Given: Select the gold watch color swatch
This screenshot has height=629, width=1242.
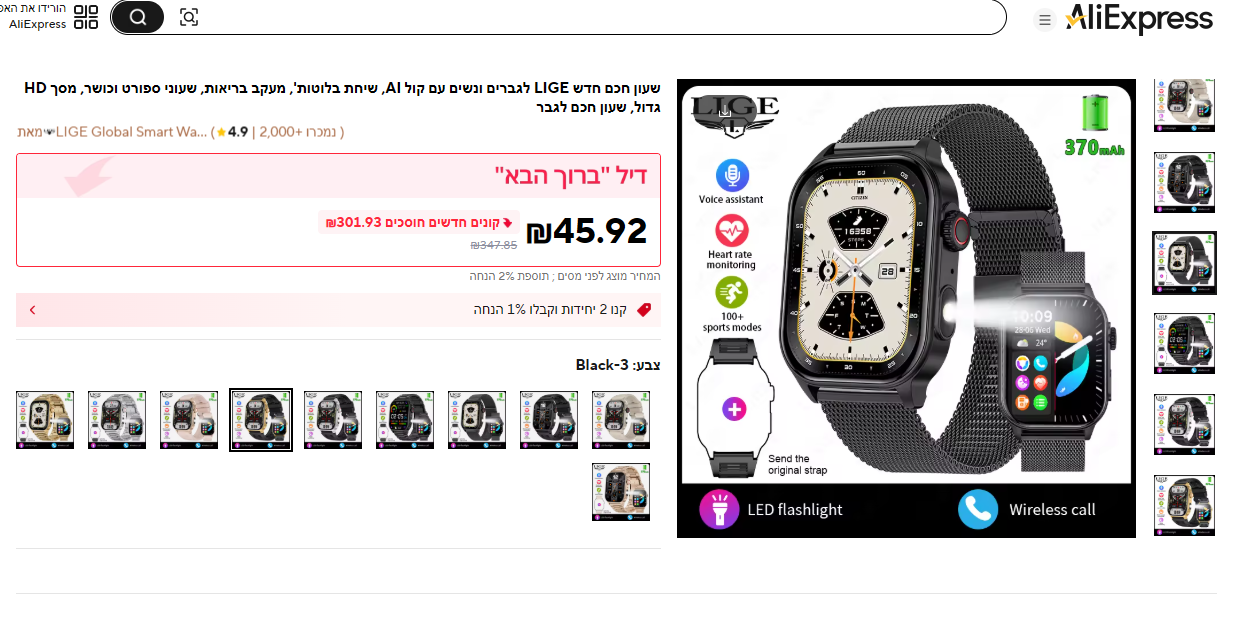Looking at the screenshot, I should pyautogui.click(x=45, y=420).
